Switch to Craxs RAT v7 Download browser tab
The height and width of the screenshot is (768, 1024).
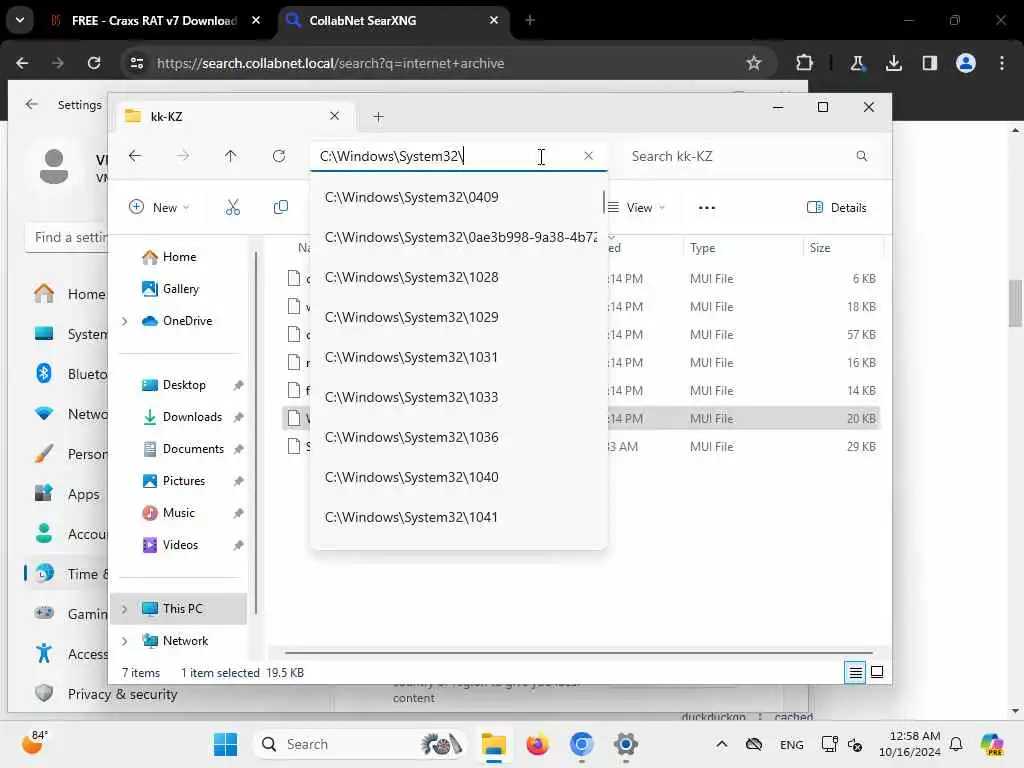point(155,21)
